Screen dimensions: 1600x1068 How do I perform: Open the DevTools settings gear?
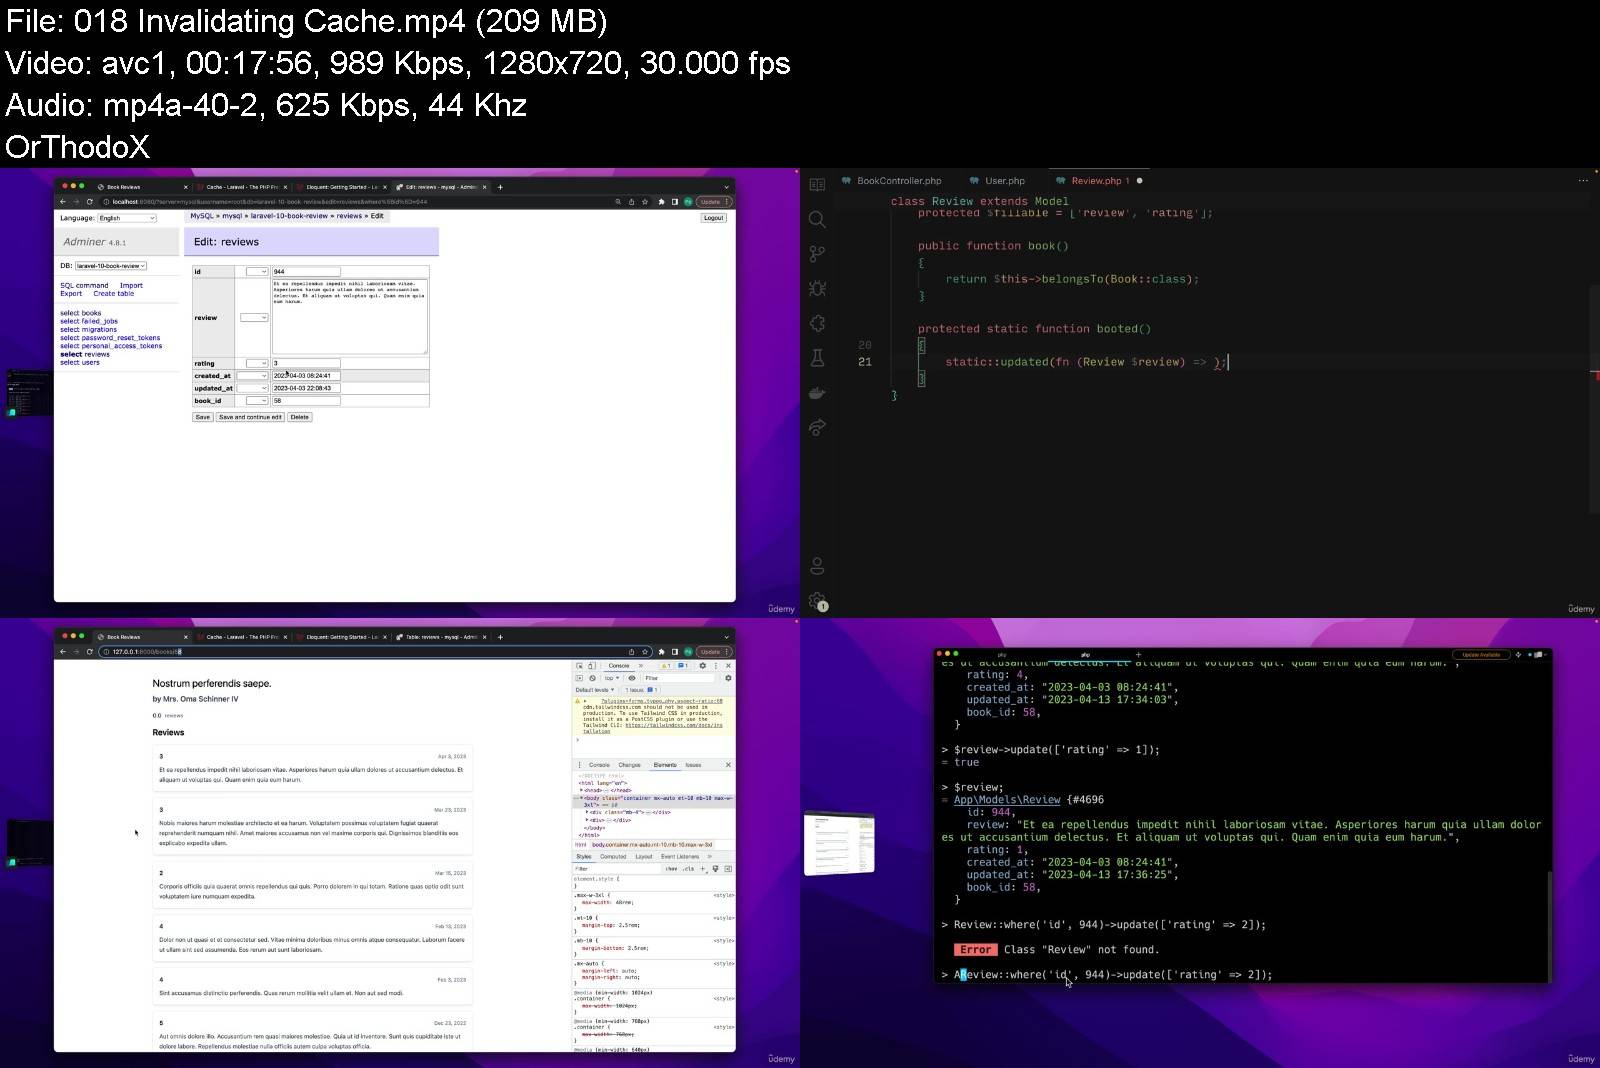coord(702,666)
